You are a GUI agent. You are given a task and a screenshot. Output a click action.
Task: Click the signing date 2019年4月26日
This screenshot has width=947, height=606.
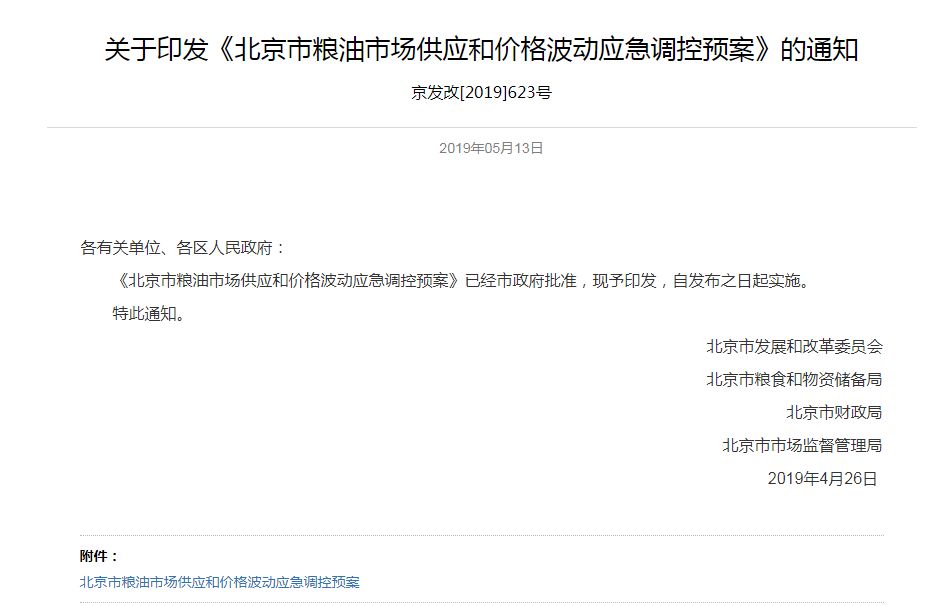[823, 479]
